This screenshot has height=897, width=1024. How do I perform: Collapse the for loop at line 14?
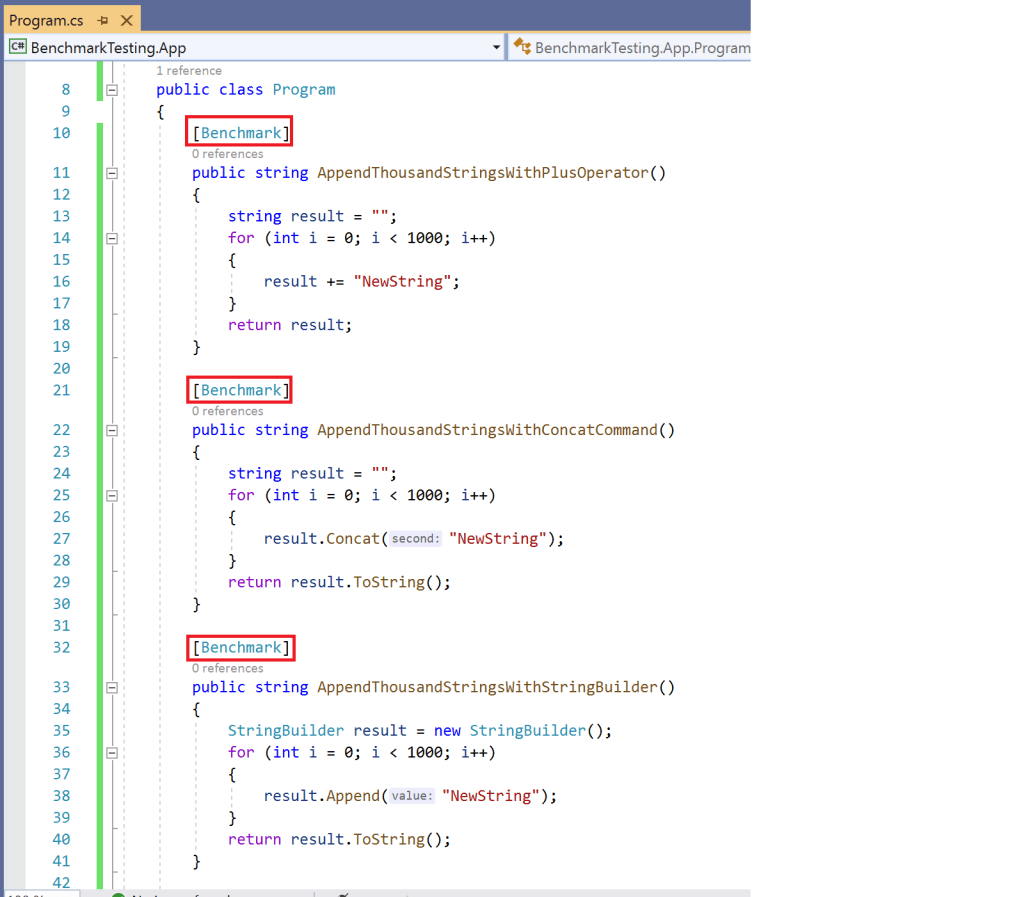tap(112, 238)
